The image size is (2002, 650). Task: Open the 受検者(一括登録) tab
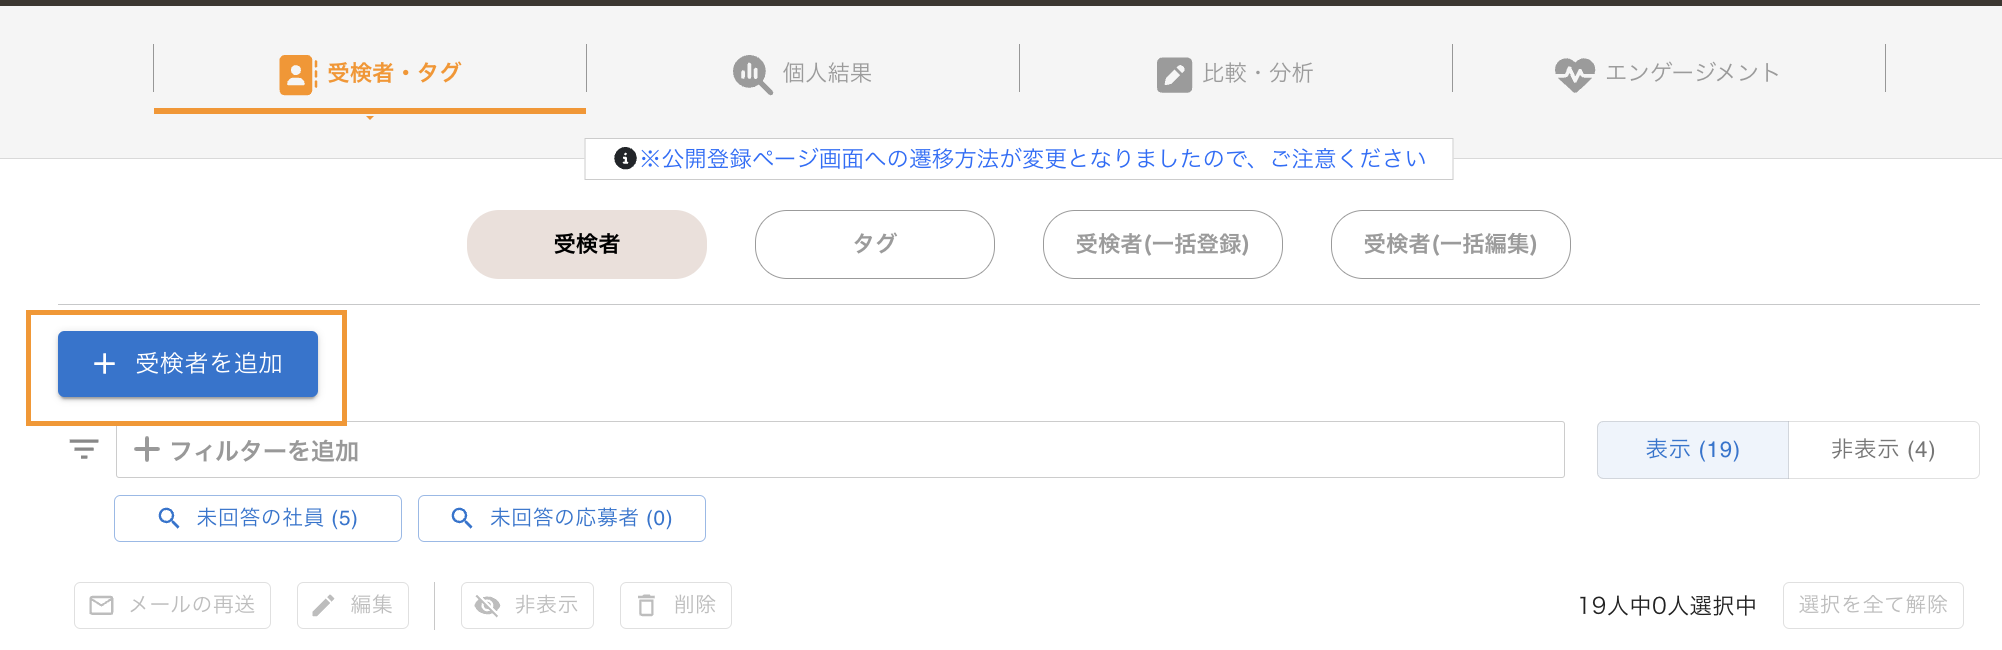coord(1162,244)
